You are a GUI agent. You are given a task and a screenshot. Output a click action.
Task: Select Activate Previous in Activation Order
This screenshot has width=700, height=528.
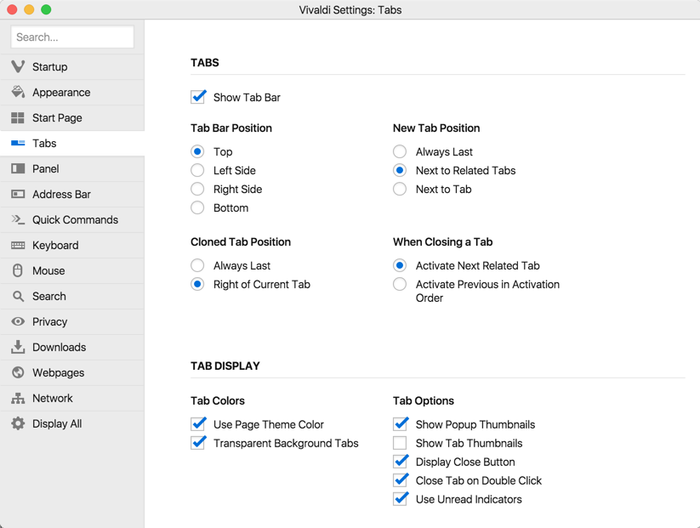coord(400,285)
